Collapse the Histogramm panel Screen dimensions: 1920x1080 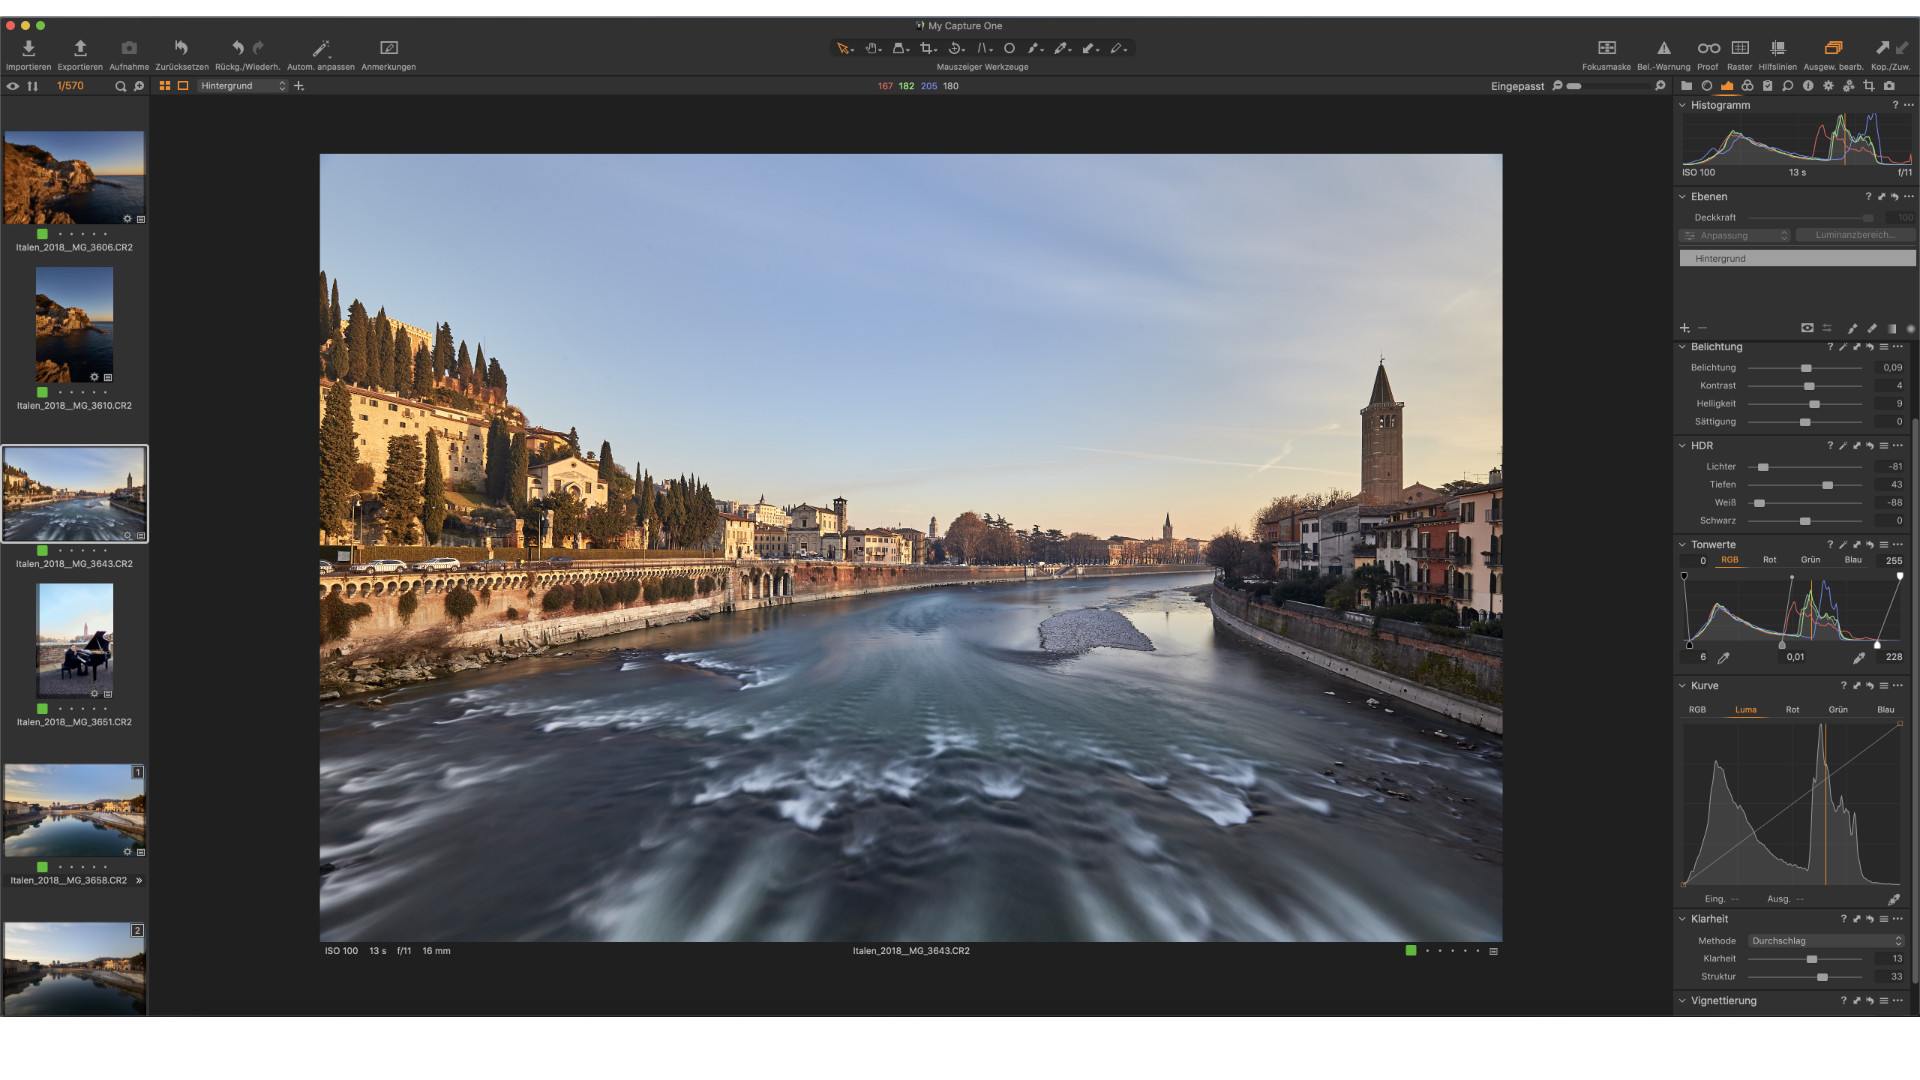pos(1682,105)
